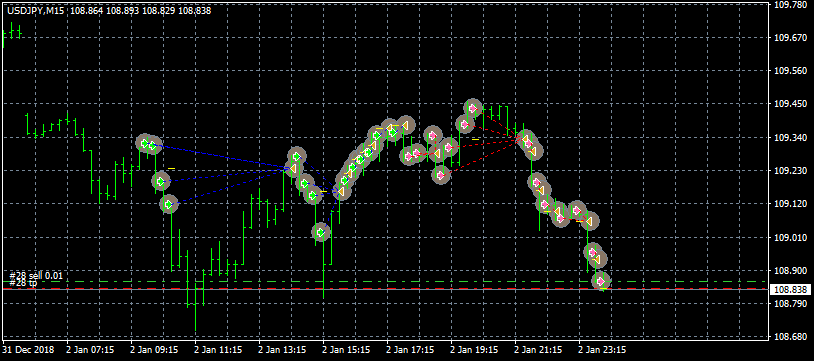Click the 109.560 price scale label
Screen dimensions: 814x361
coord(790,71)
